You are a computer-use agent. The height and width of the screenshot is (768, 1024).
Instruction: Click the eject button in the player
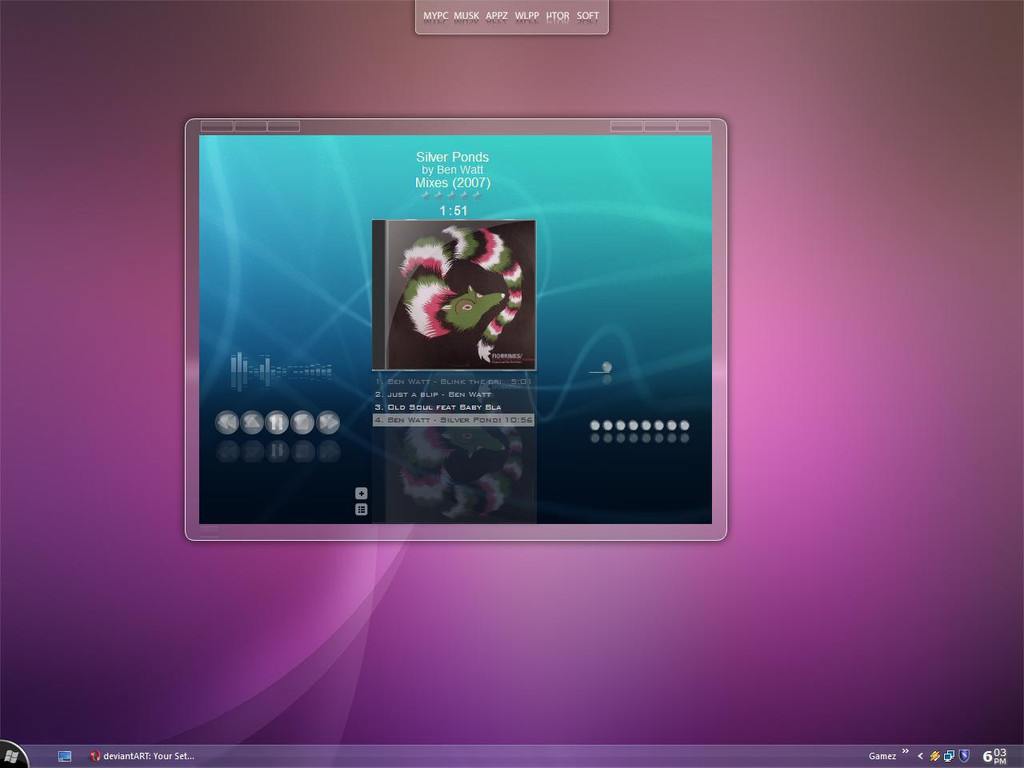pyautogui.click(x=252, y=423)
